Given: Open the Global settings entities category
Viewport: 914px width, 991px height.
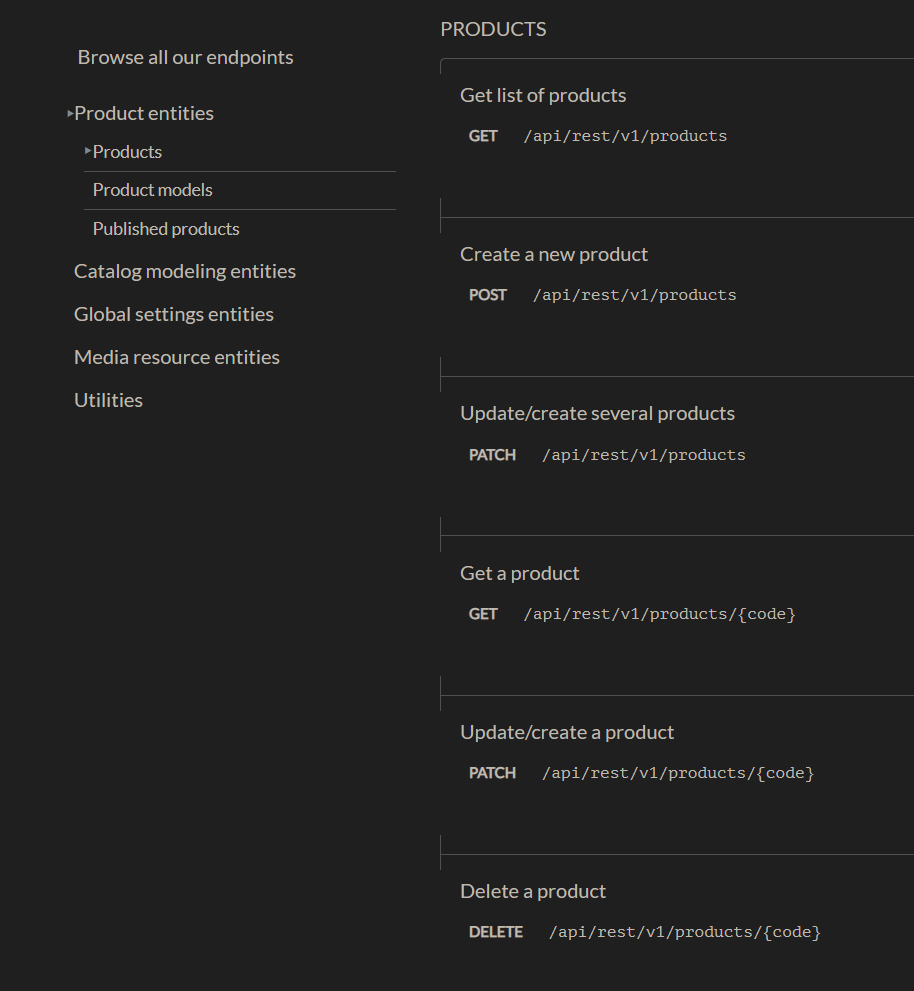Looking at the screenshot, I should (173, 313).
